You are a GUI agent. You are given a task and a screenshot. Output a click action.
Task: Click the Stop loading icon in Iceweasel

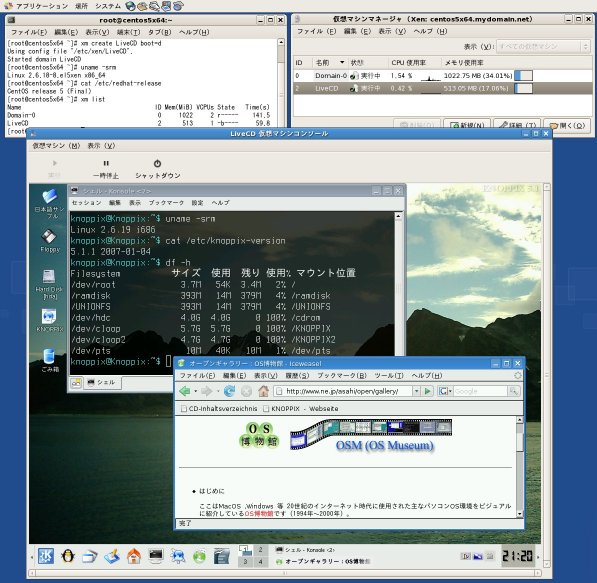click(246, 391)
